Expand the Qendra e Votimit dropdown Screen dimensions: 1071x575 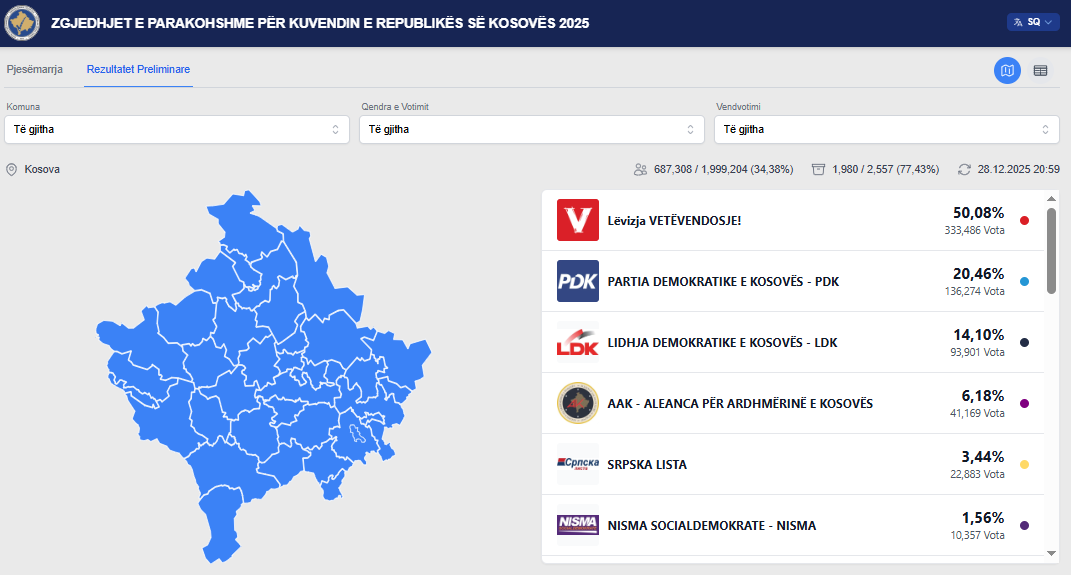click(x=531, y=129)
